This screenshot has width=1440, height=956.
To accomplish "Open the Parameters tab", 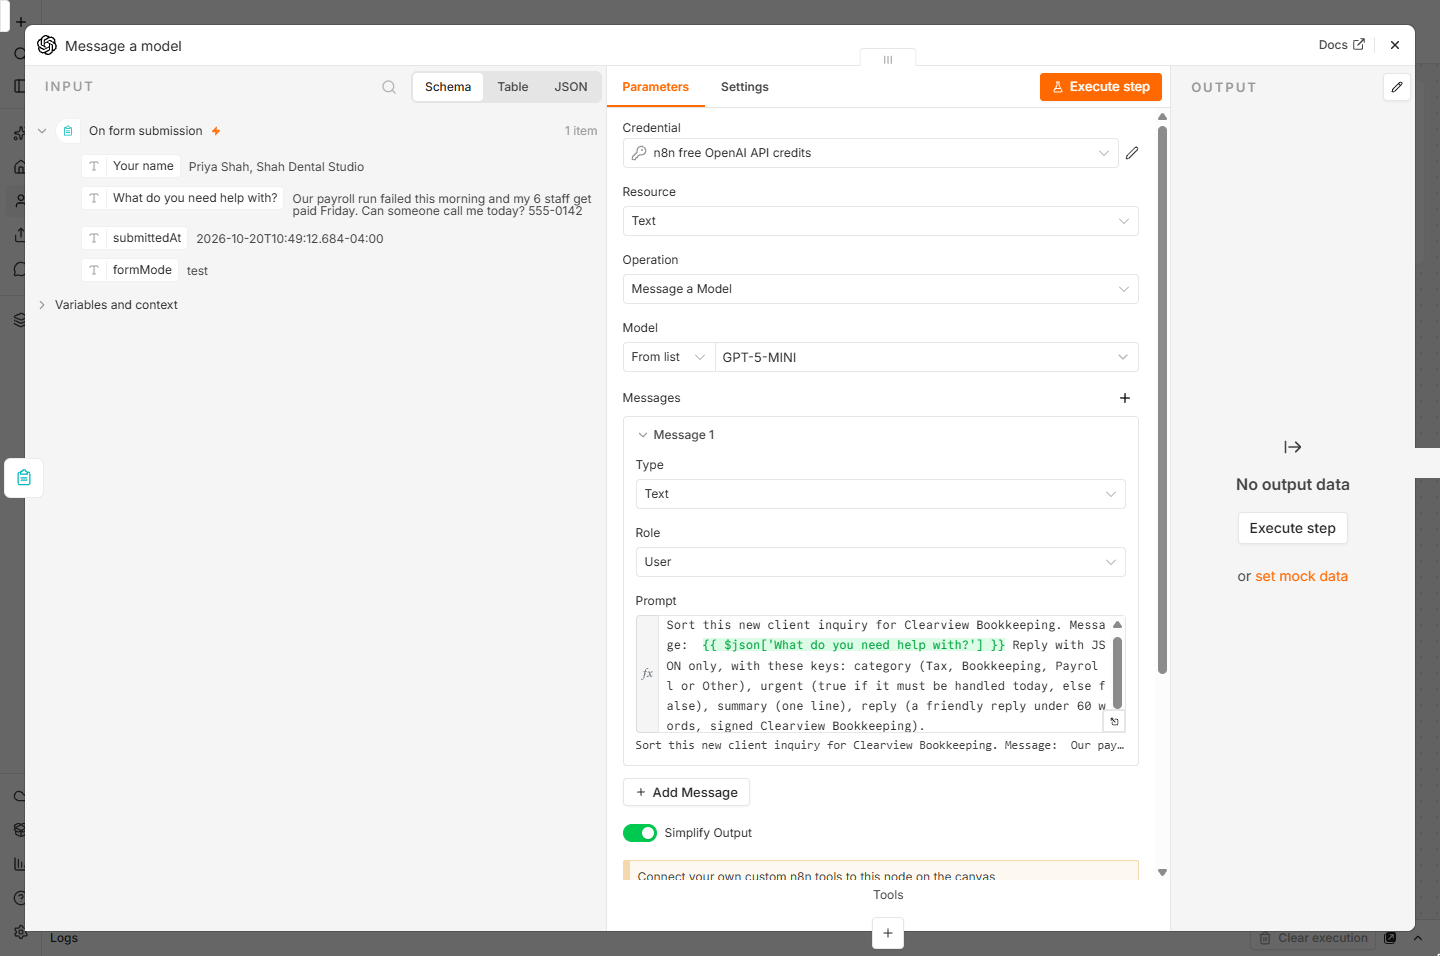I will 655,87.
